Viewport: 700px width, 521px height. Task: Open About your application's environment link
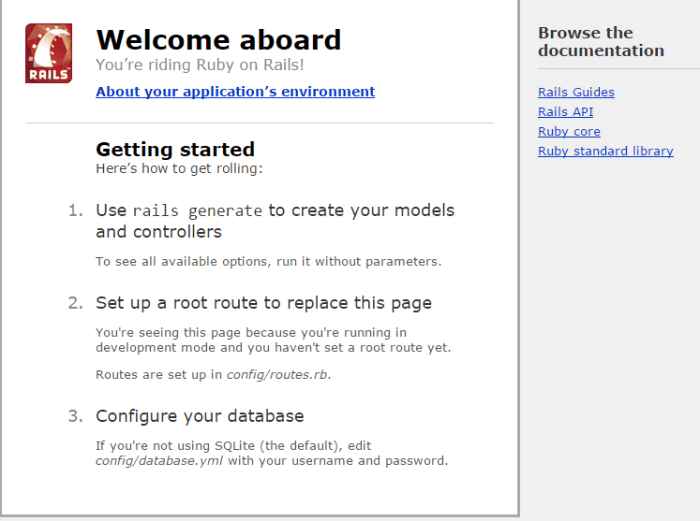click(235, 91)
